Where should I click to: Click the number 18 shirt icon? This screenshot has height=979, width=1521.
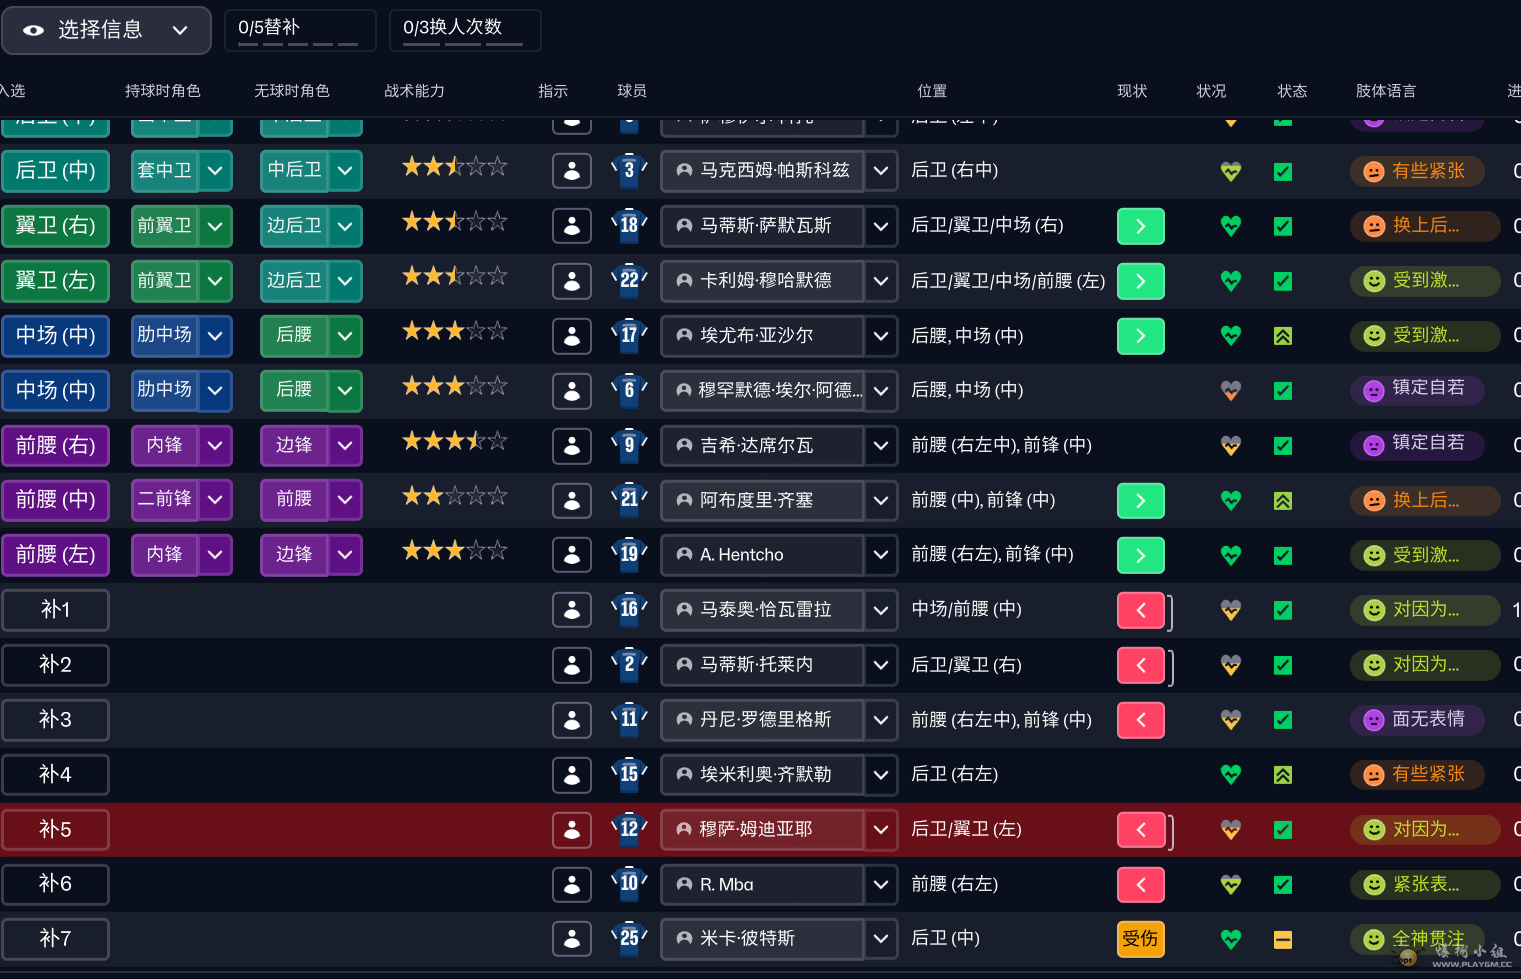(x=629, y=225)
